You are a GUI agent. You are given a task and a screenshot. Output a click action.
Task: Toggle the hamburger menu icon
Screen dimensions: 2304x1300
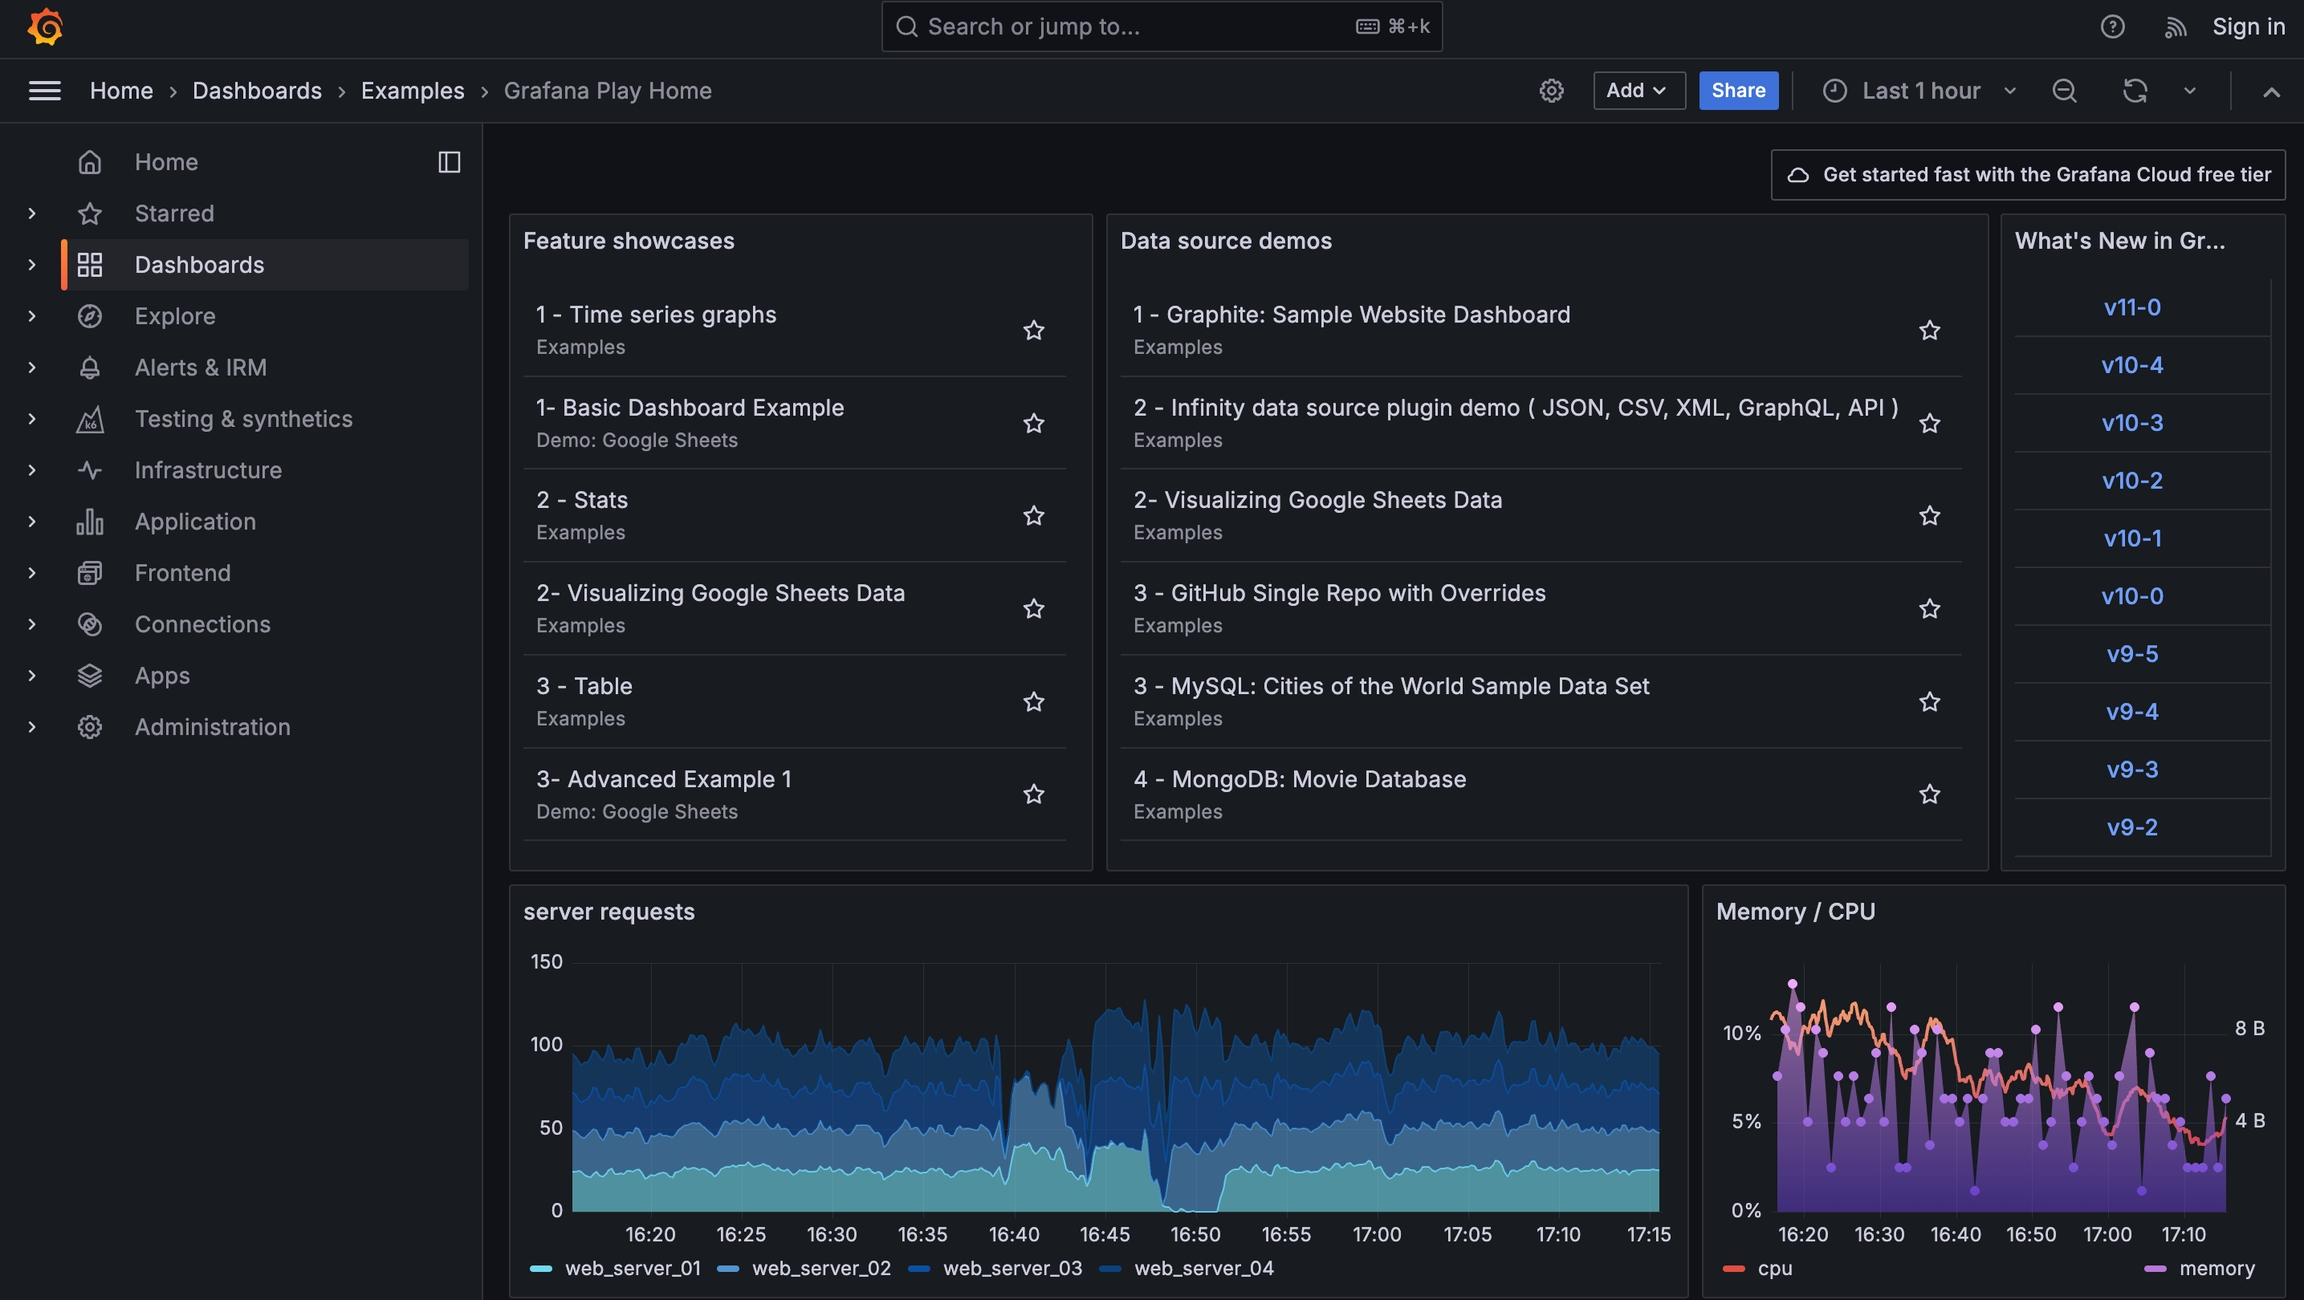[44, 91]
